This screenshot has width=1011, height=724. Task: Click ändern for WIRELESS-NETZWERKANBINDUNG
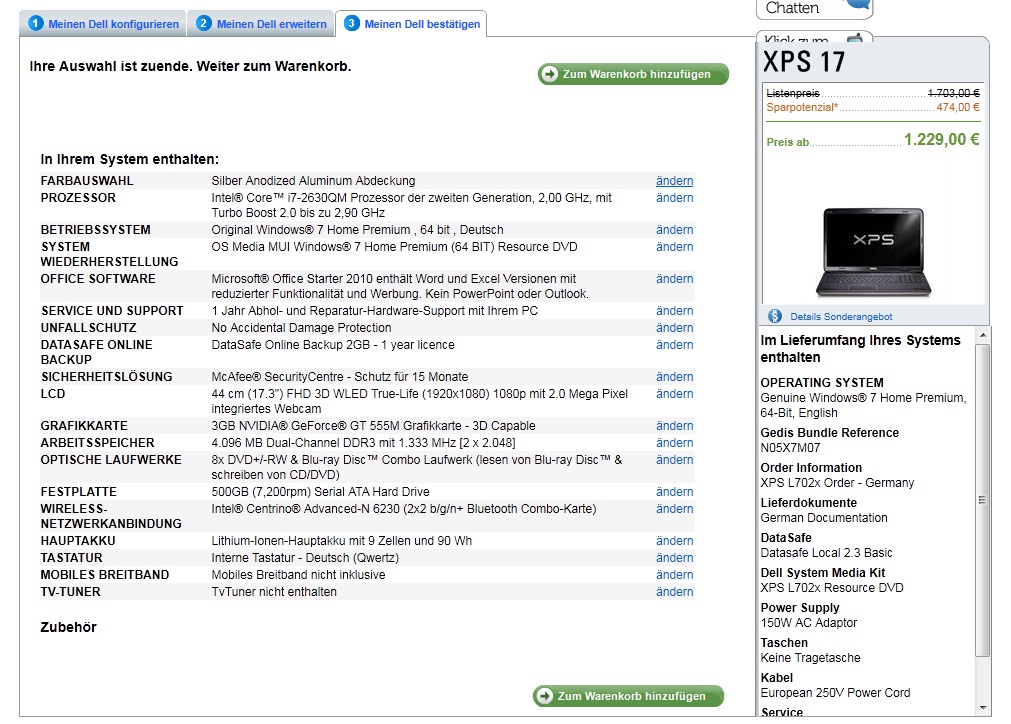pos(674,509)
